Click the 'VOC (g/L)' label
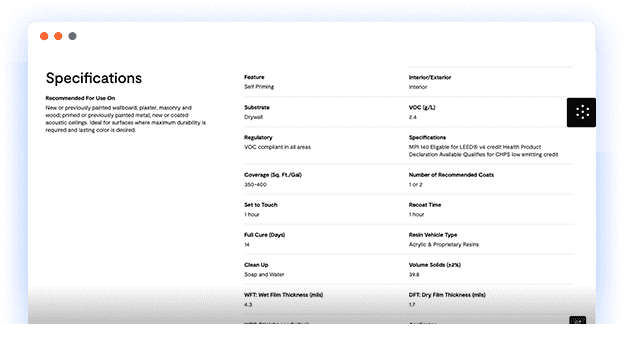624x361 pixels. [x=422, y=107]
